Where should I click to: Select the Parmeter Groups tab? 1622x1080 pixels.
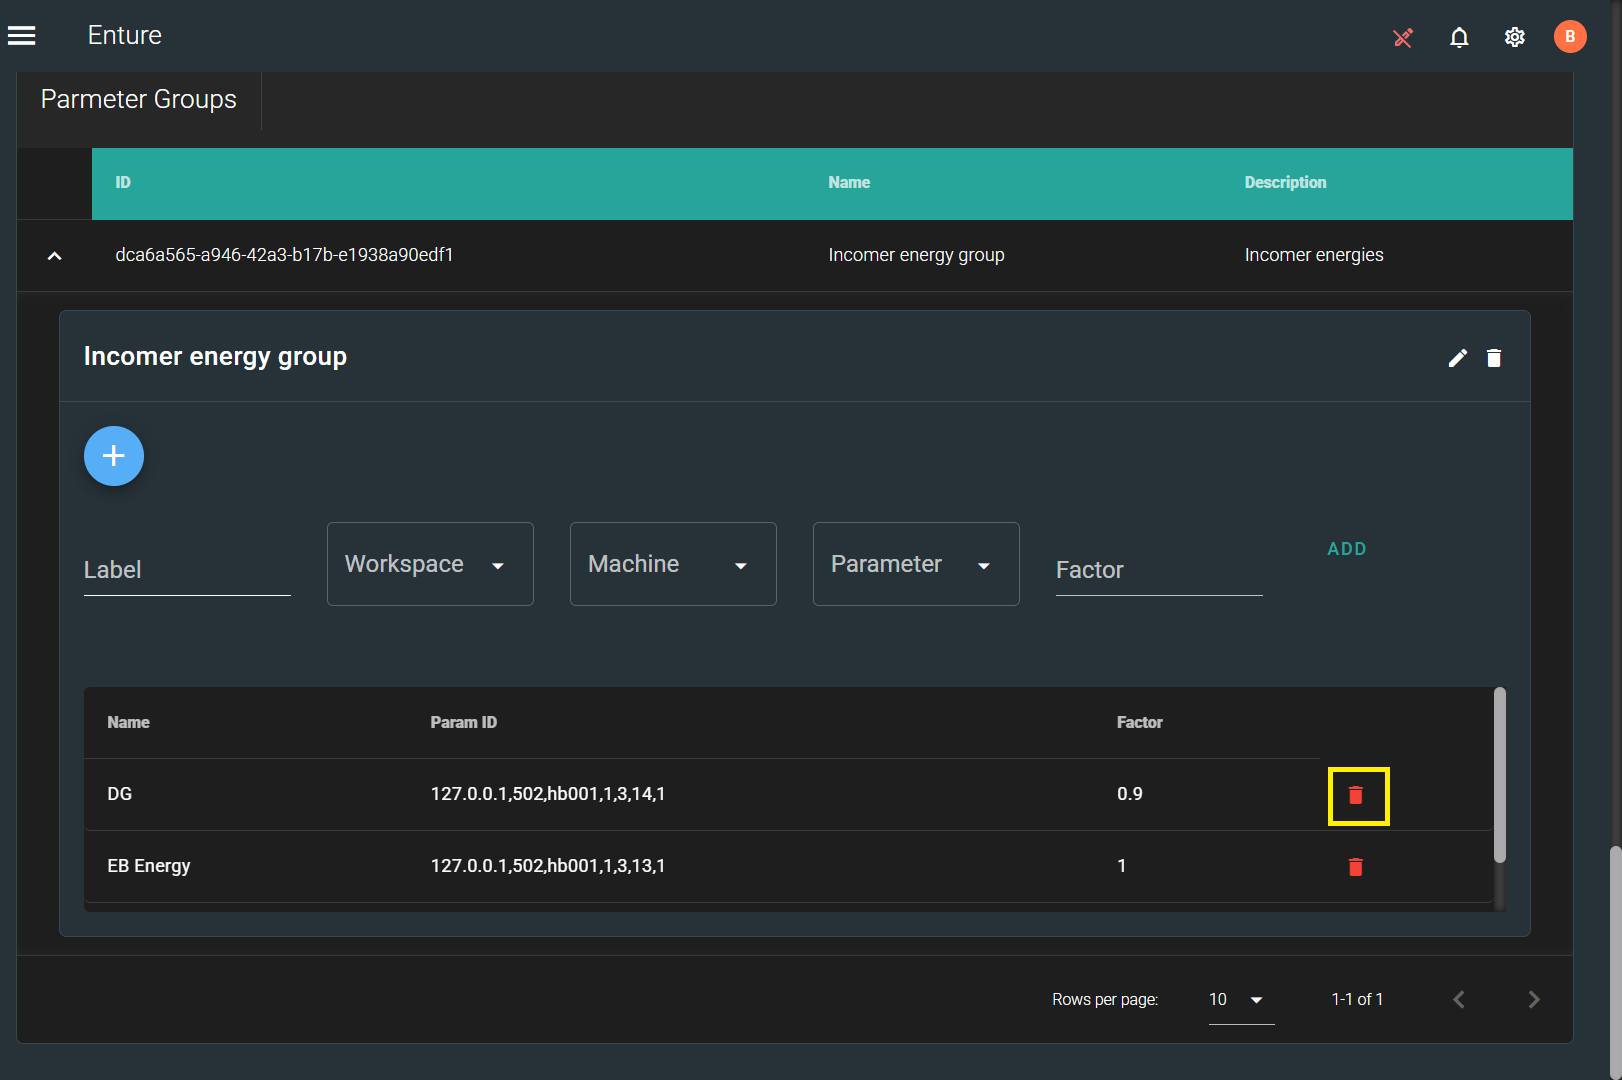click(139, 100)
